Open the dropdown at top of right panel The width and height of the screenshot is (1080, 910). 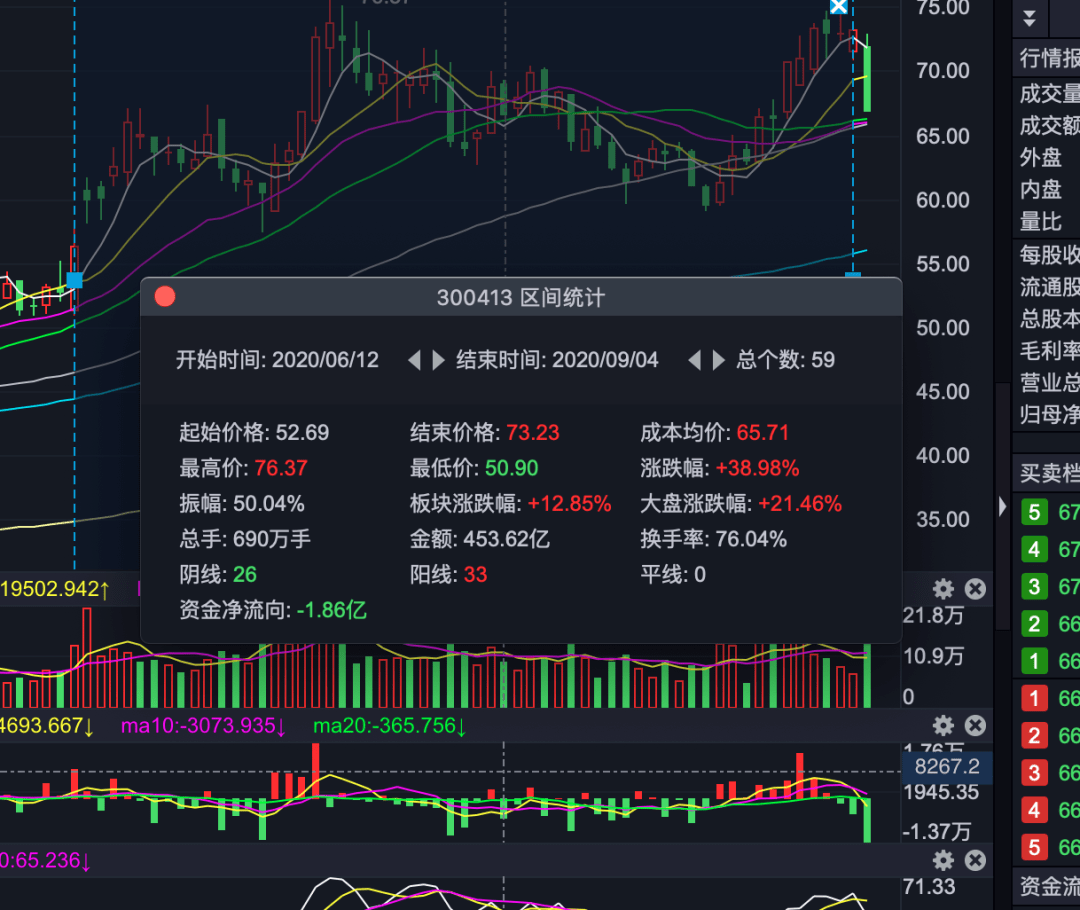[1030, 18]
